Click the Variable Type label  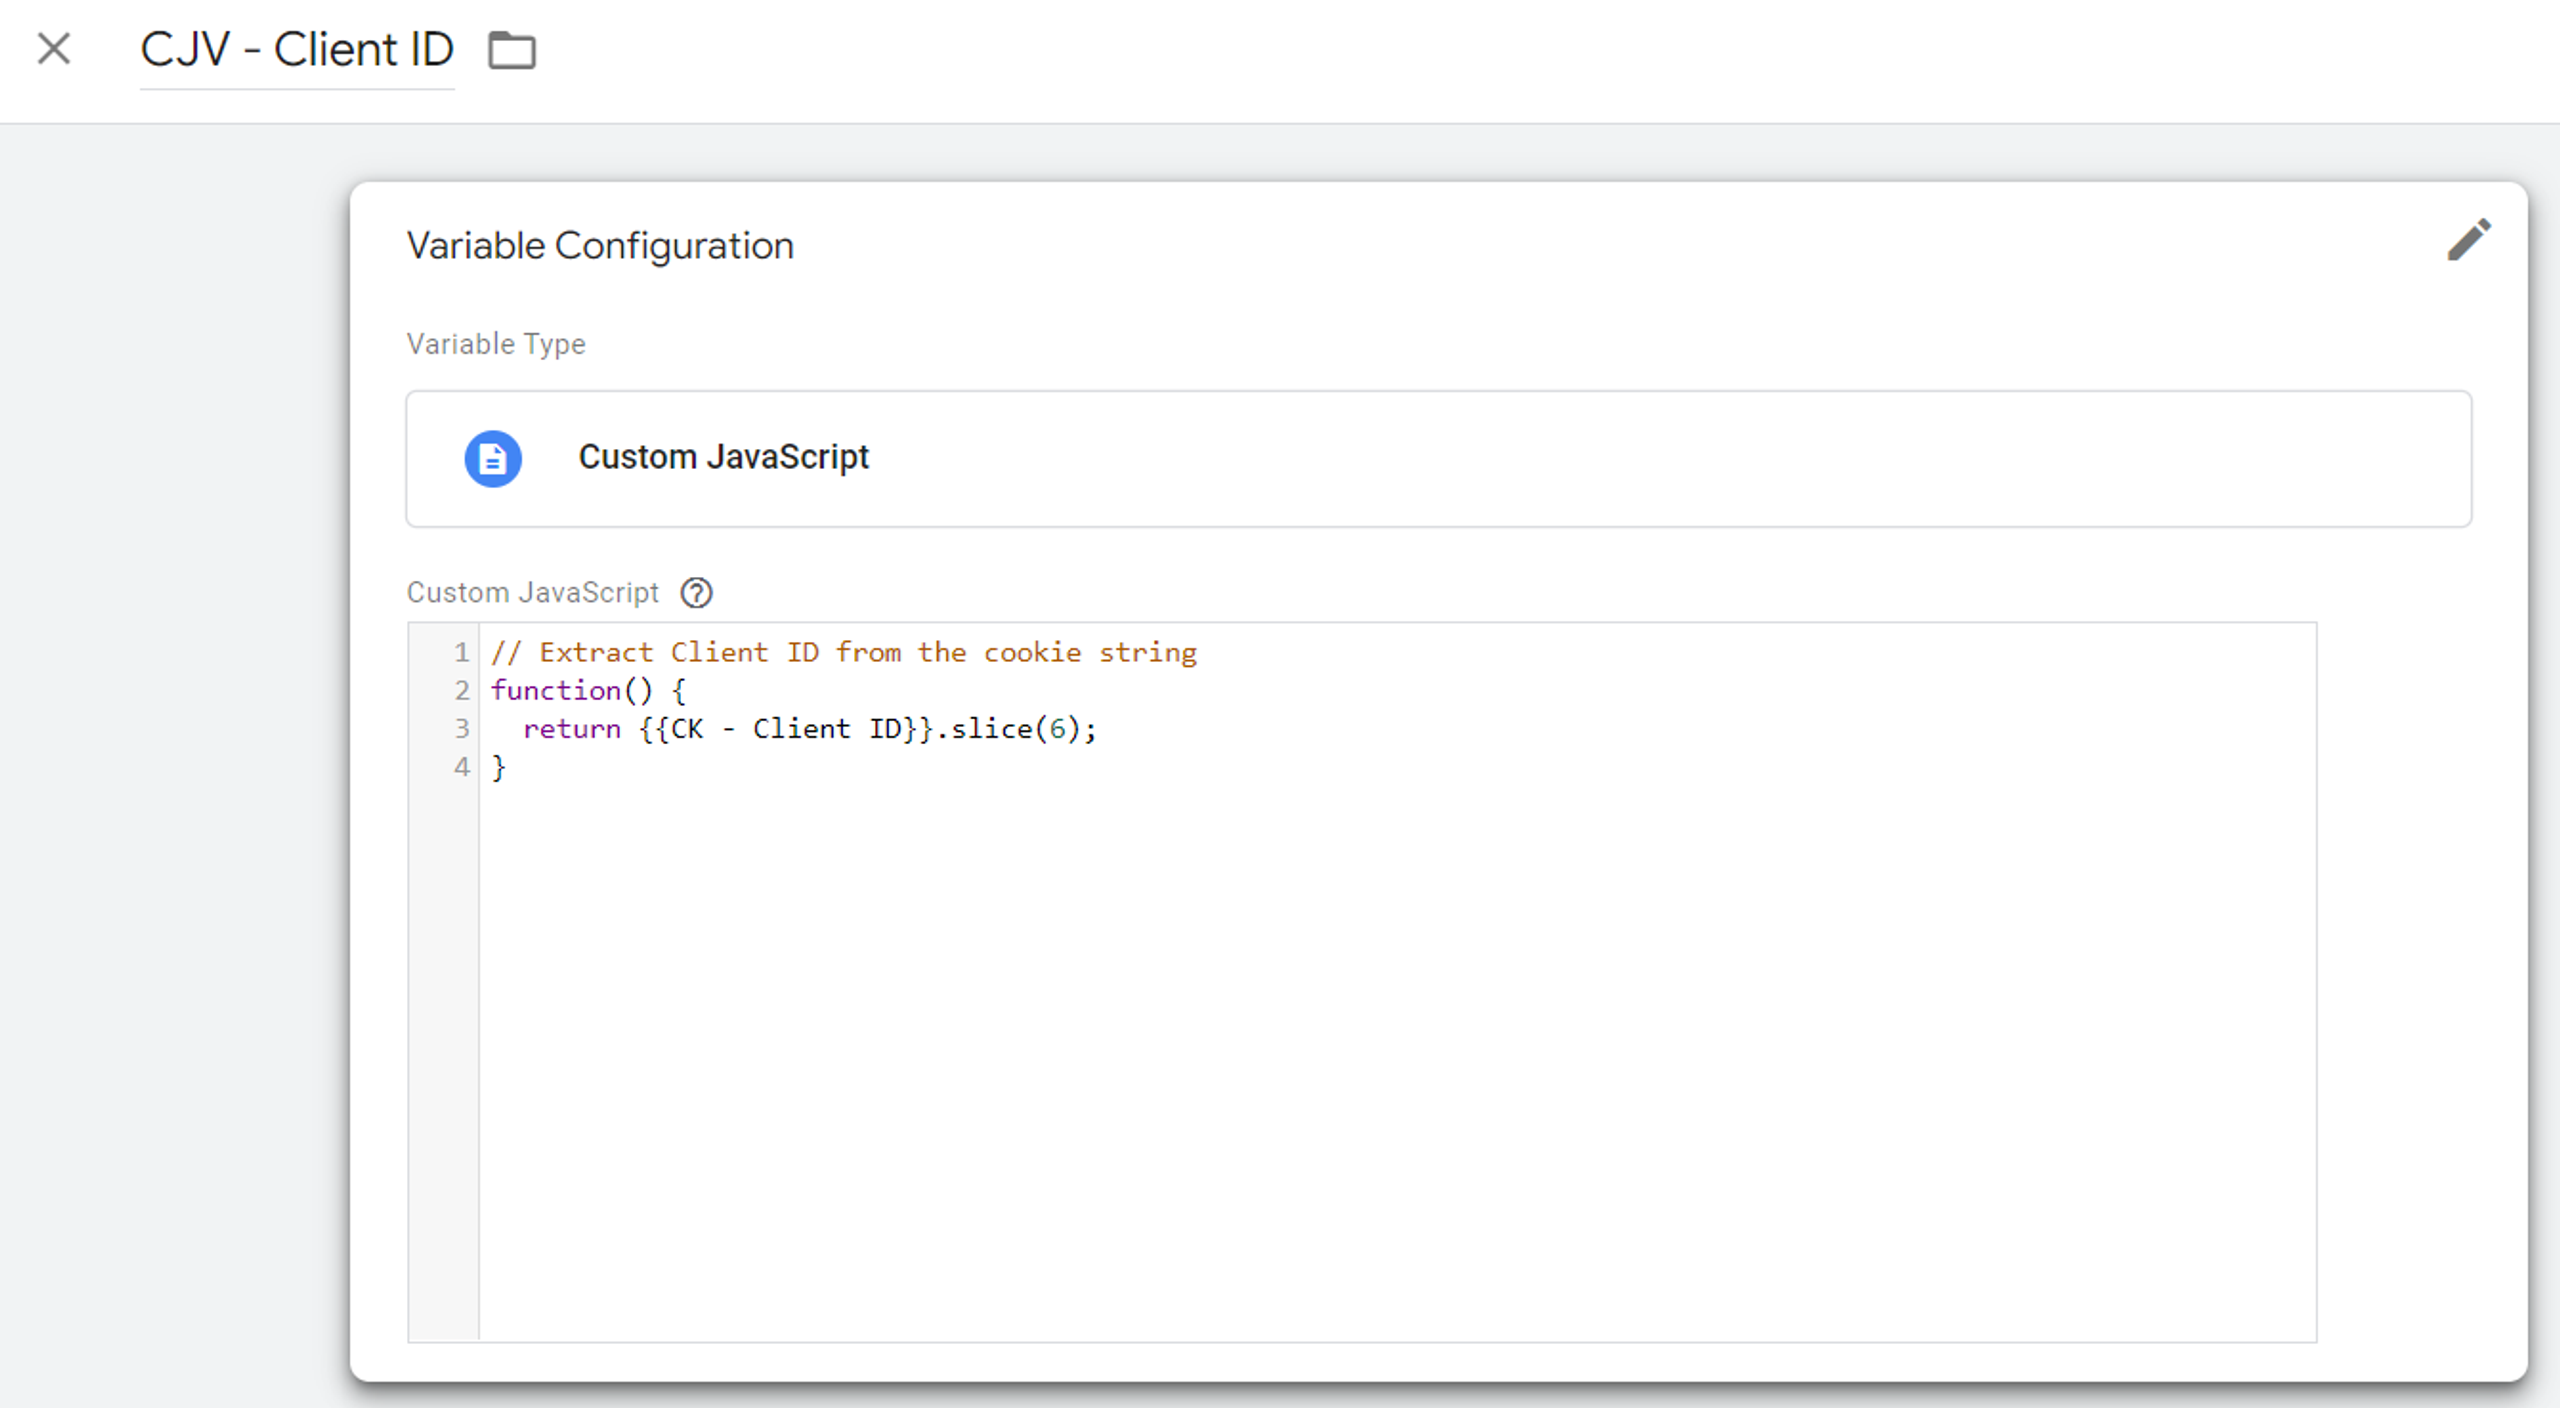coord(496,344)
